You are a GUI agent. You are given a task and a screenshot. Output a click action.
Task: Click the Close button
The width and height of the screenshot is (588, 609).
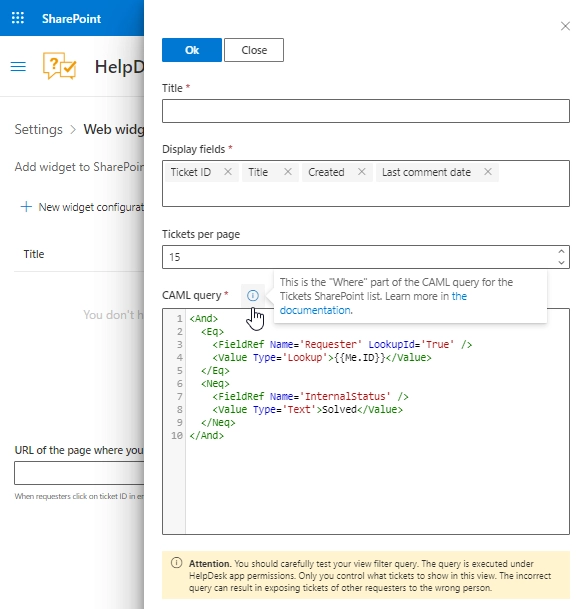(x=254, y=50)
